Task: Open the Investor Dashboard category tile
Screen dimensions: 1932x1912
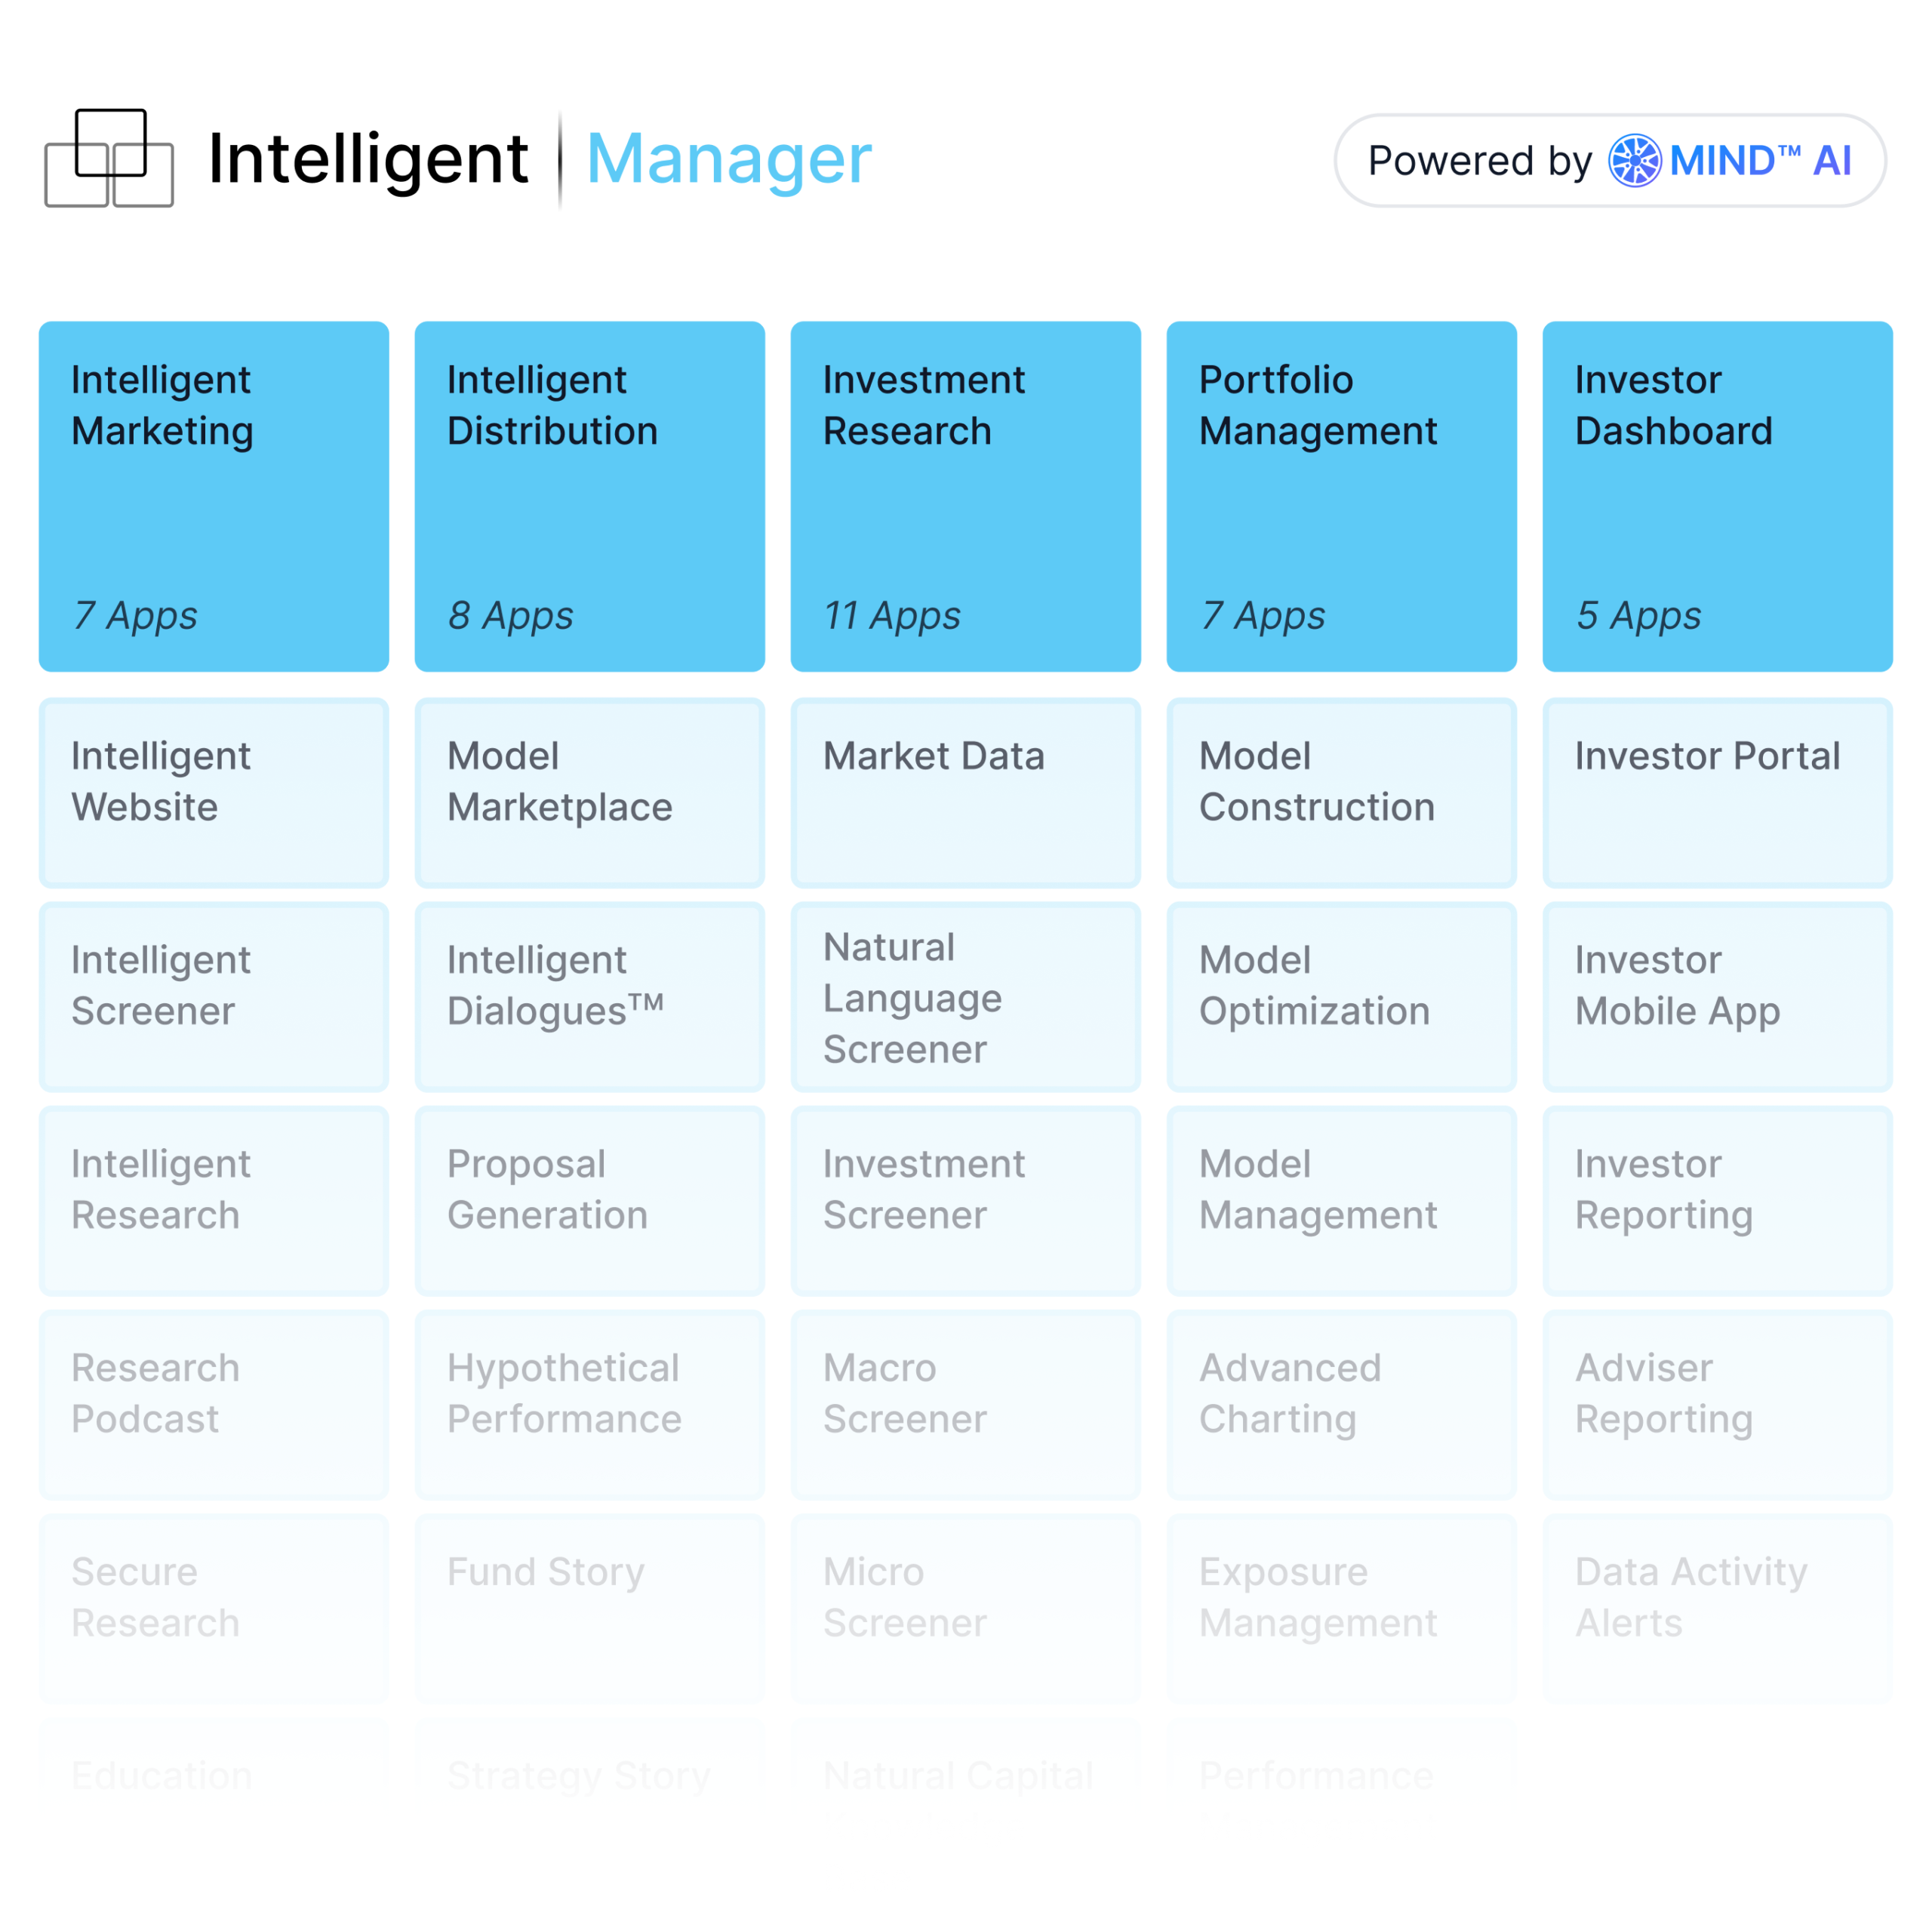Action: pyautogui.click(x=1717, y=496)
